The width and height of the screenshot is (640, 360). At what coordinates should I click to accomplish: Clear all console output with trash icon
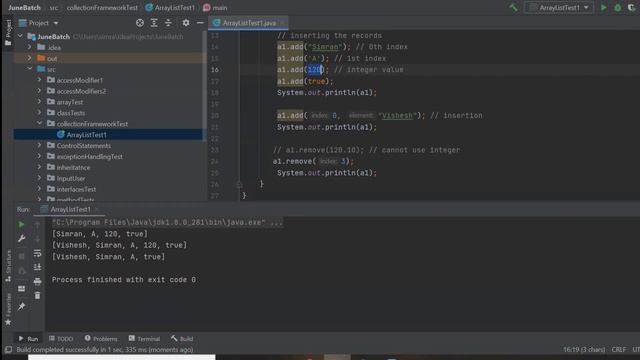point(37,295)
